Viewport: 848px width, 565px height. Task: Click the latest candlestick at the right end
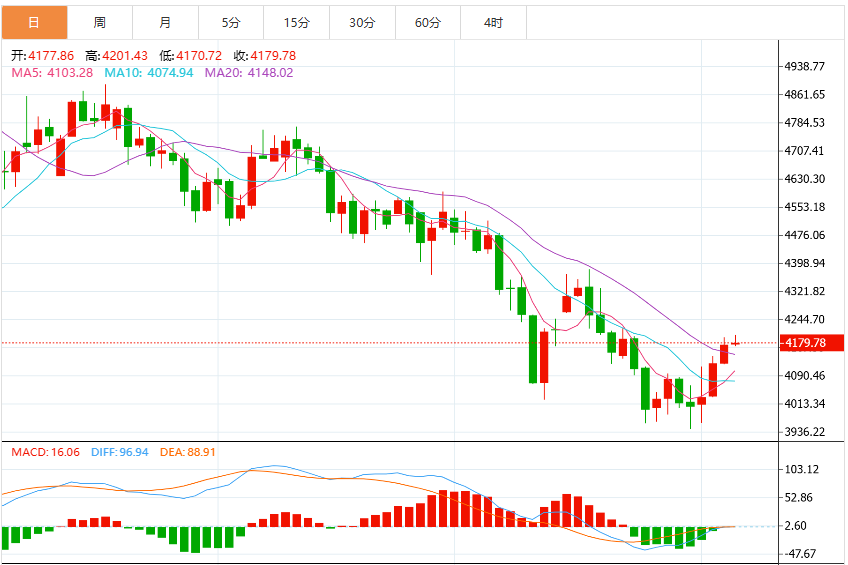click(x=735, y=342)
